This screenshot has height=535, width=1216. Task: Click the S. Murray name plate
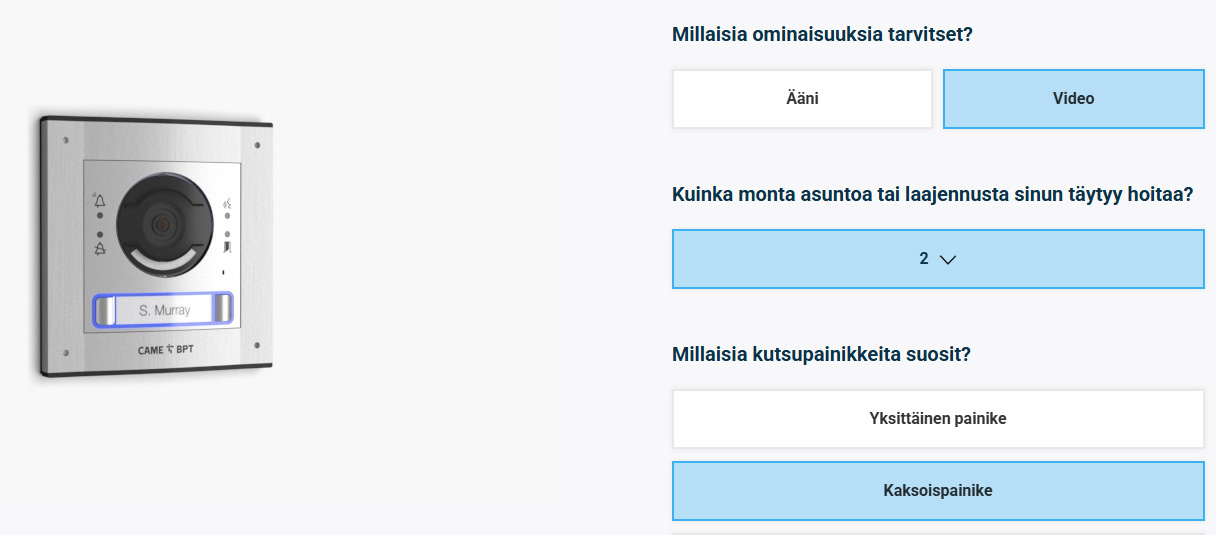tap(164, 310)
